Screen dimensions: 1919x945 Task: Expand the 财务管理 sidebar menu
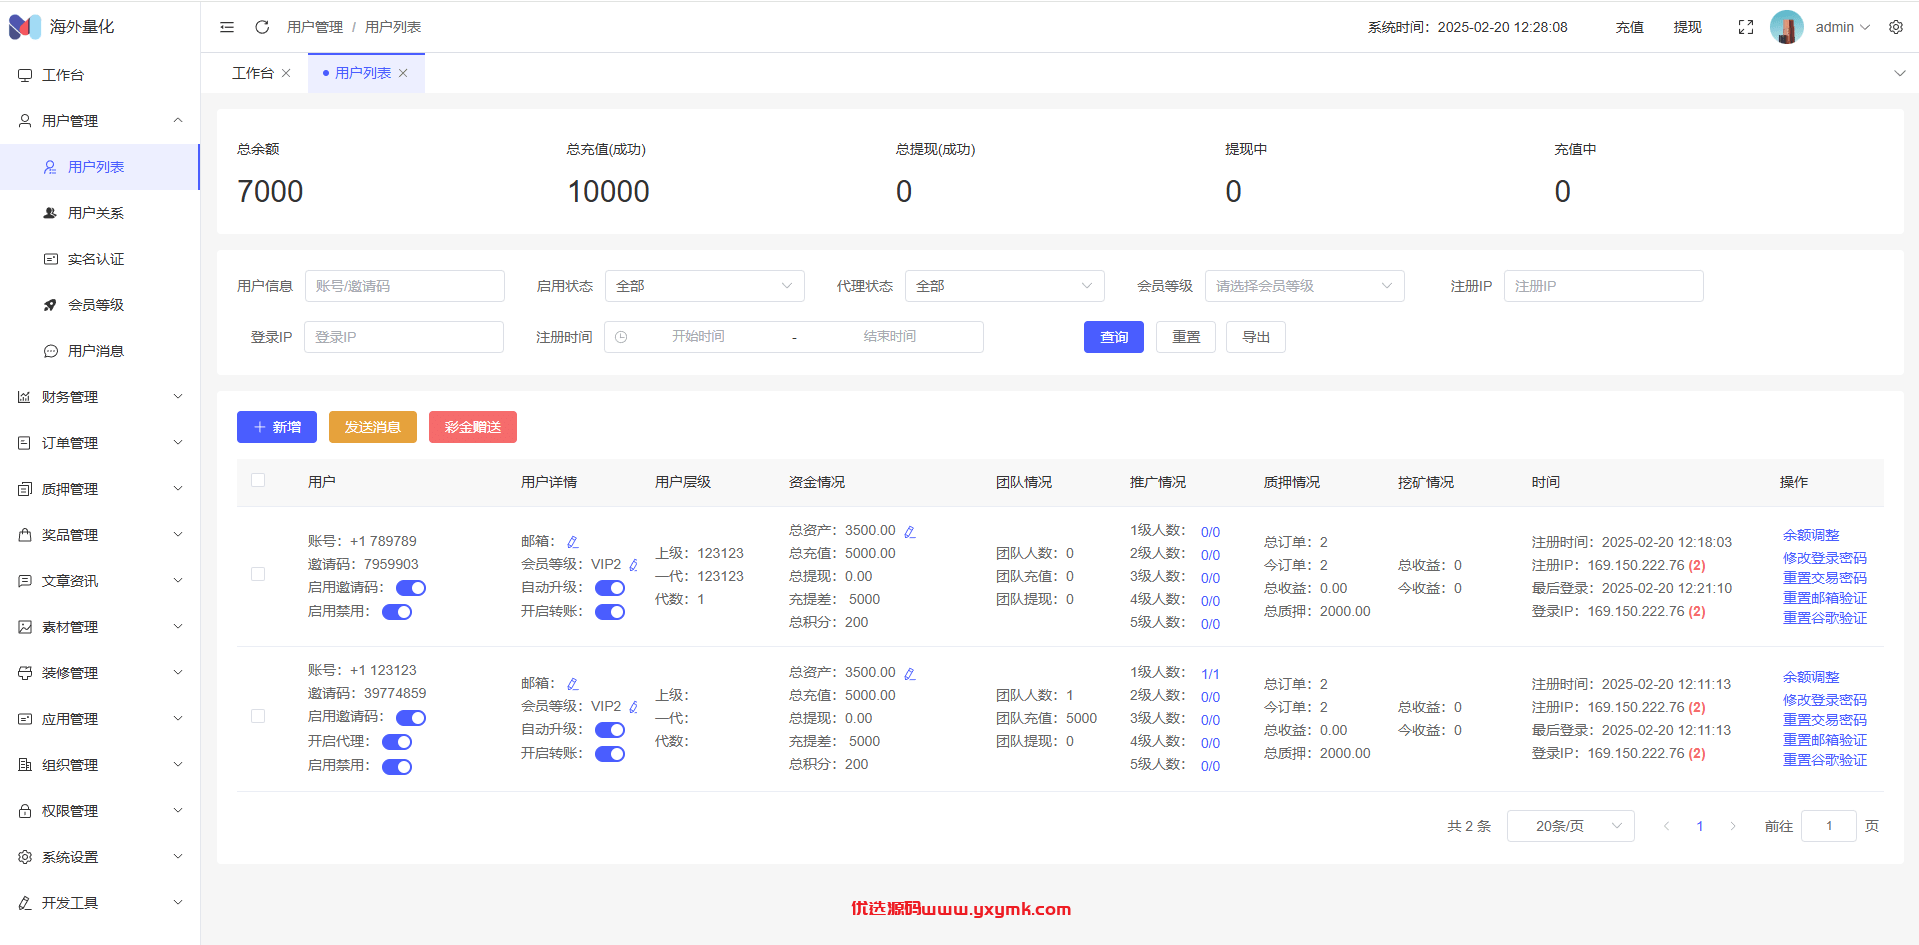coord(100,397)
